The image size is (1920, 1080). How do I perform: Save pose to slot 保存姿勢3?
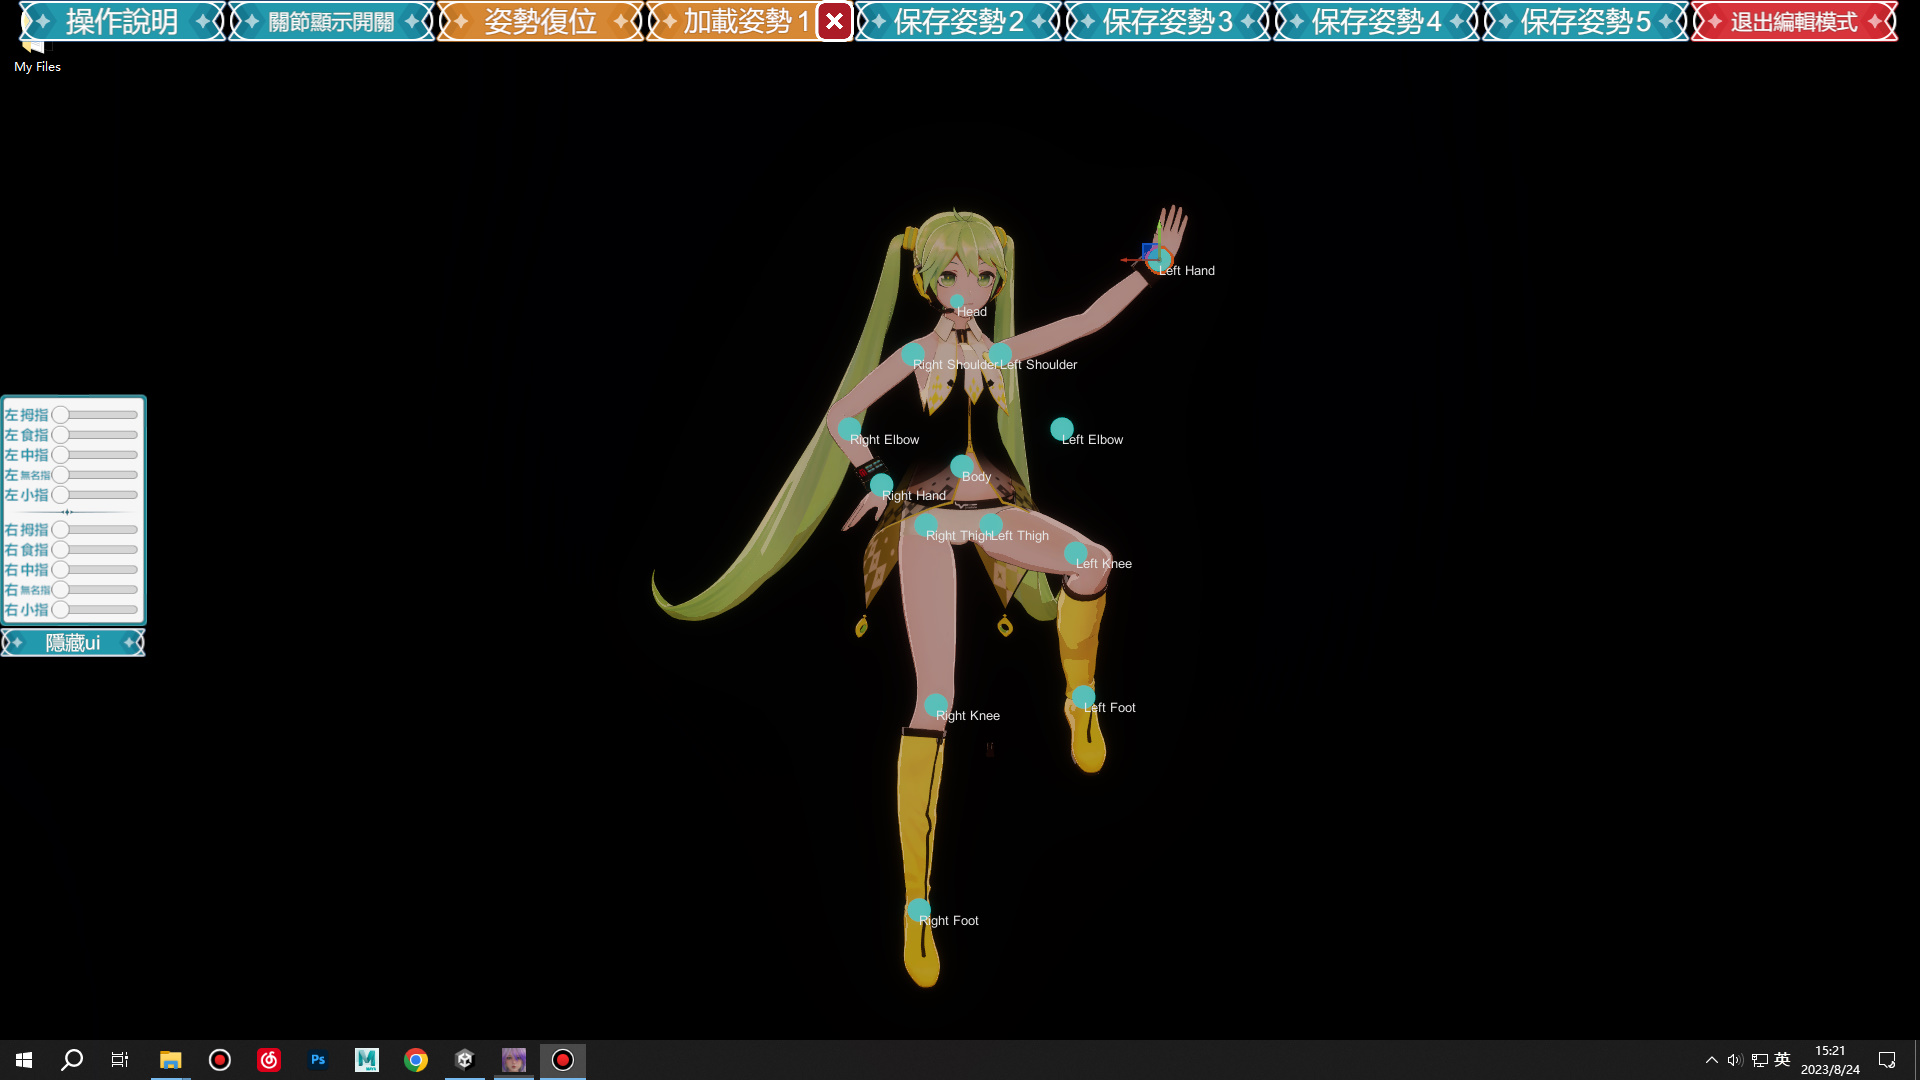(1167, 21)
